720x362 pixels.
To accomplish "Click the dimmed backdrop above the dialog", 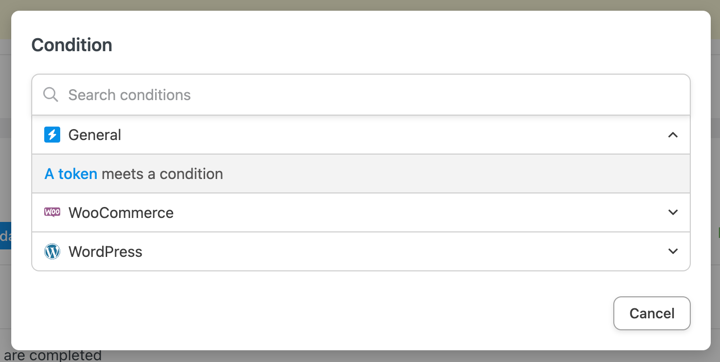I will 360,5.
